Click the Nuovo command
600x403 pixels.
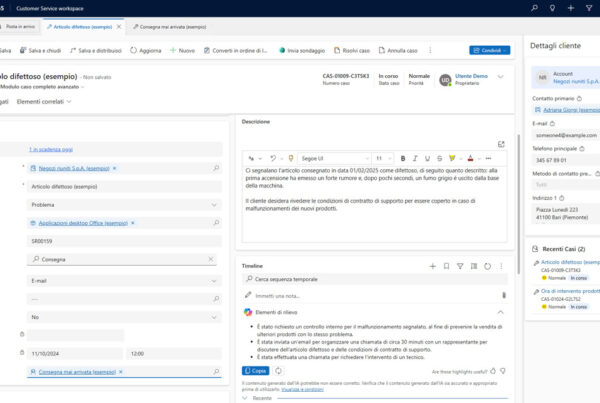[182, 51]
